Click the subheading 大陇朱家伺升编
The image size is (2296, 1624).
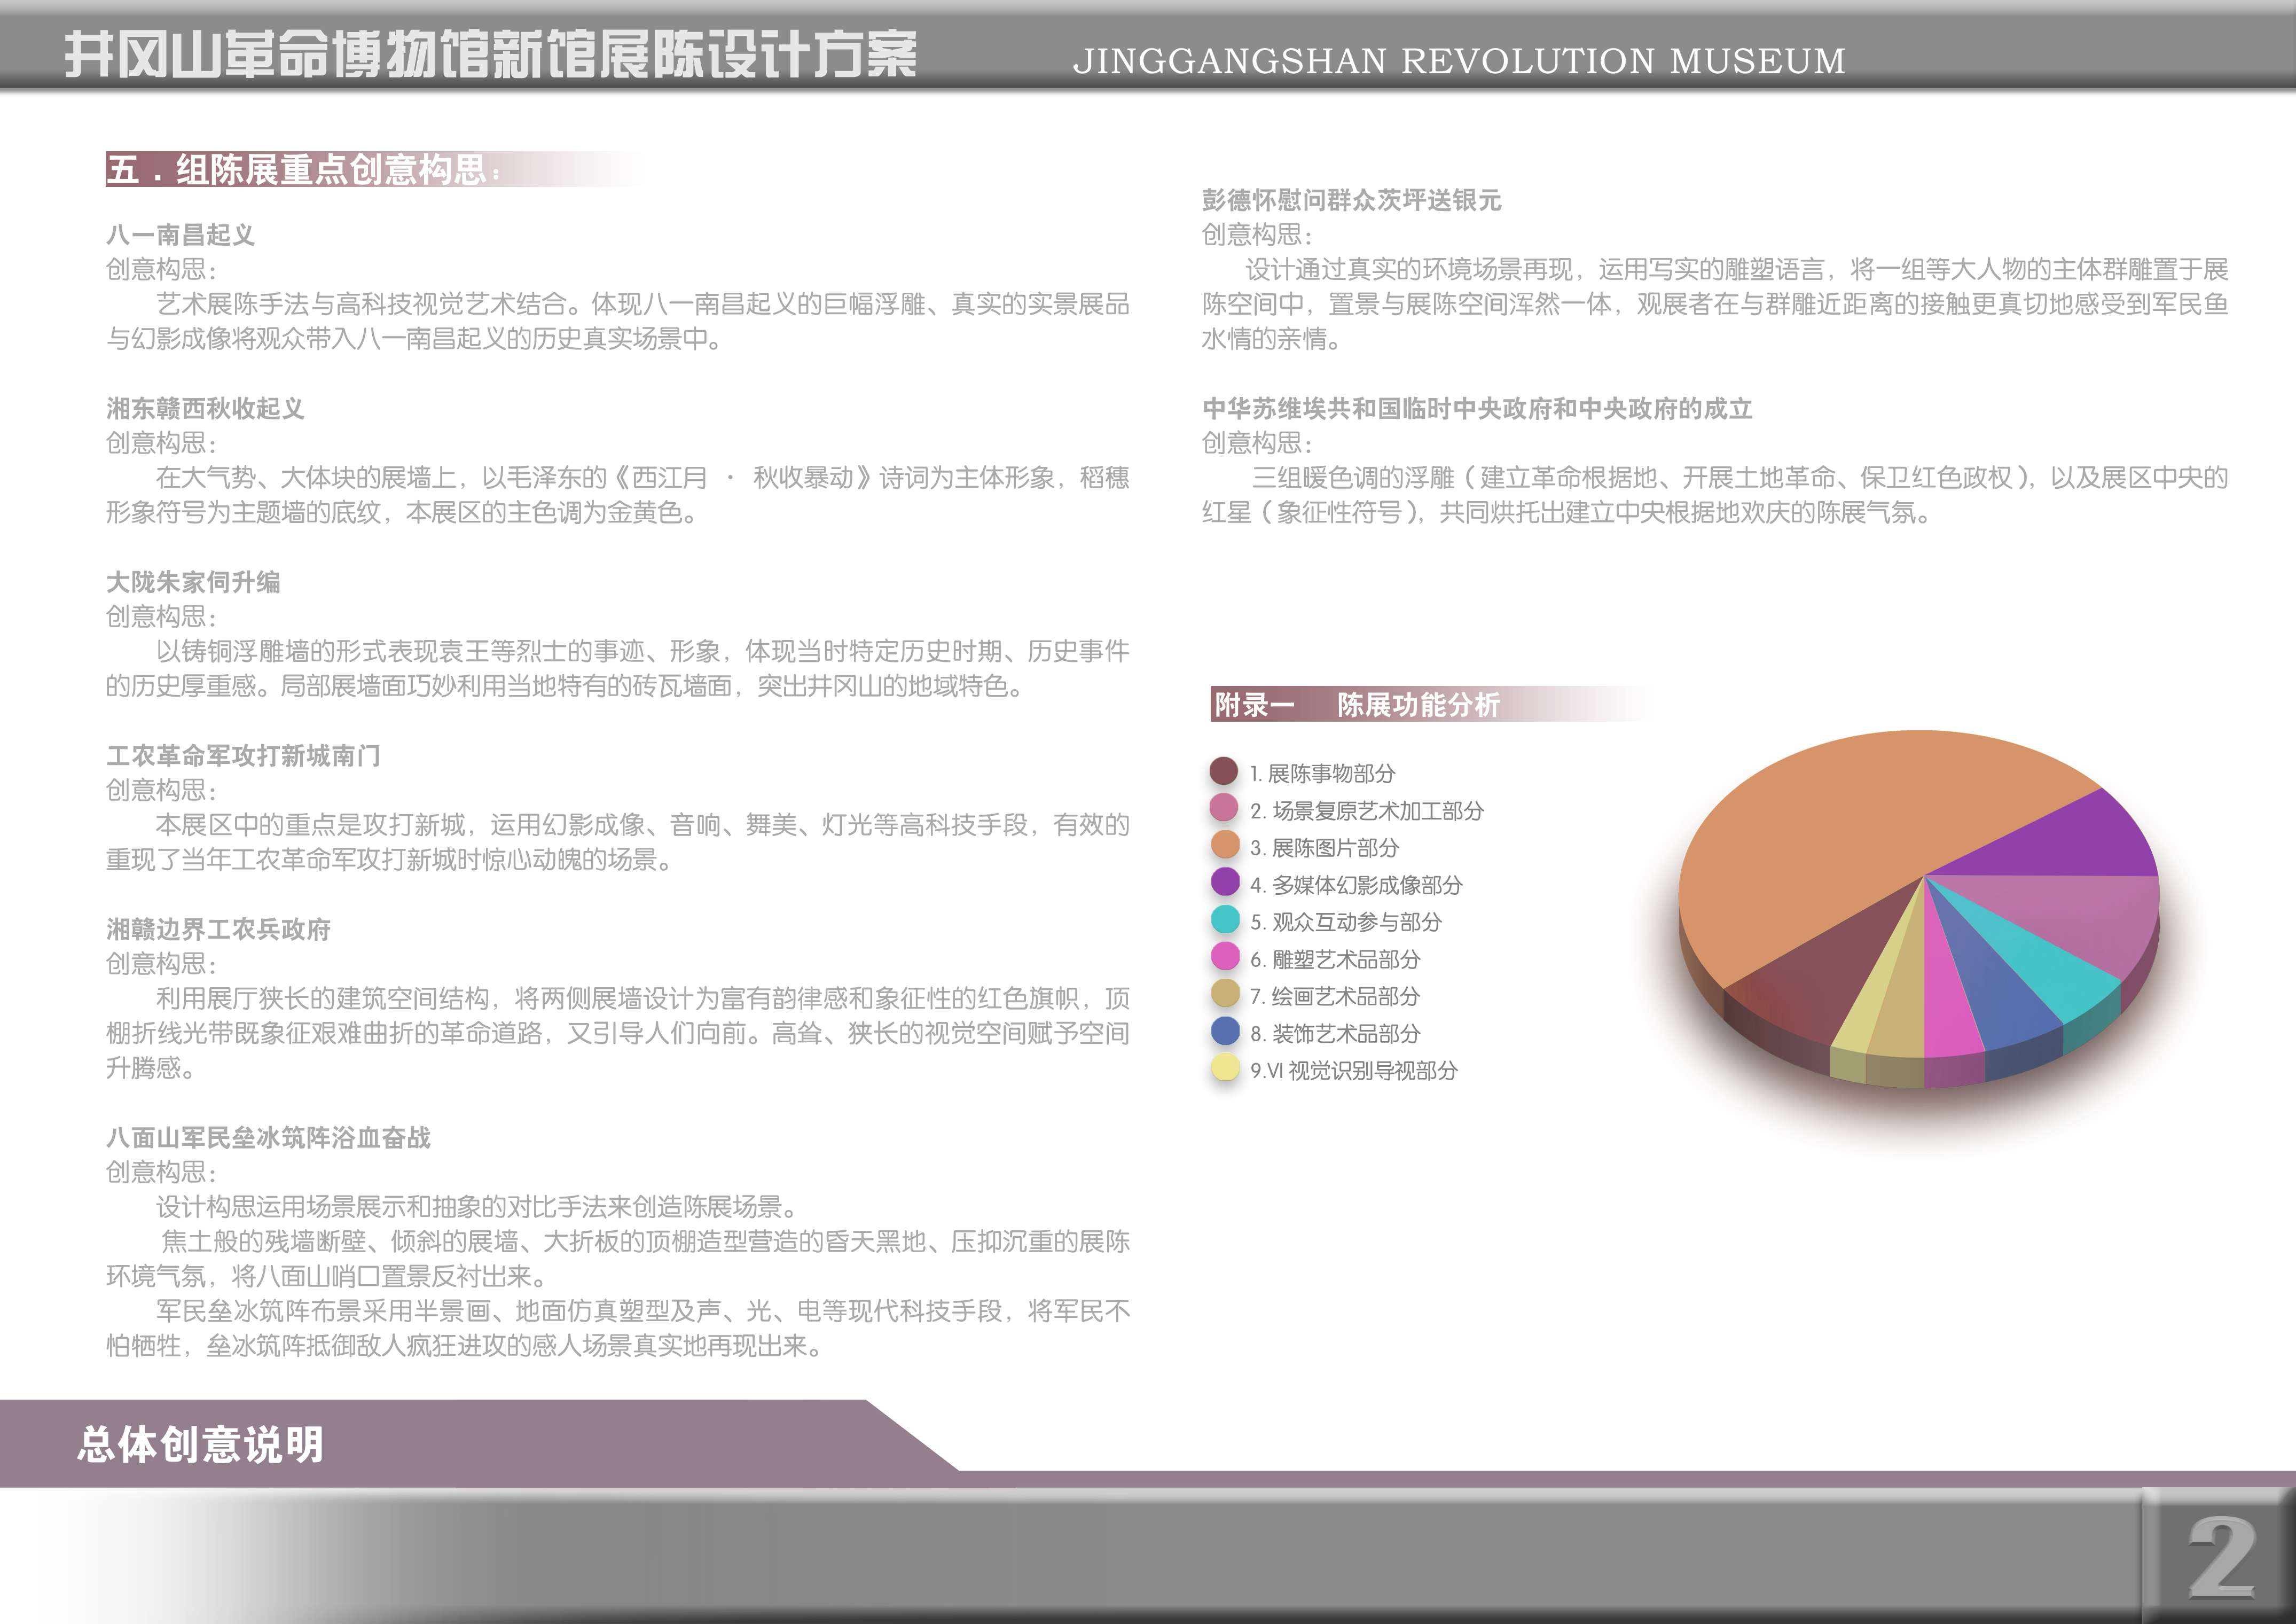(193, 582)
